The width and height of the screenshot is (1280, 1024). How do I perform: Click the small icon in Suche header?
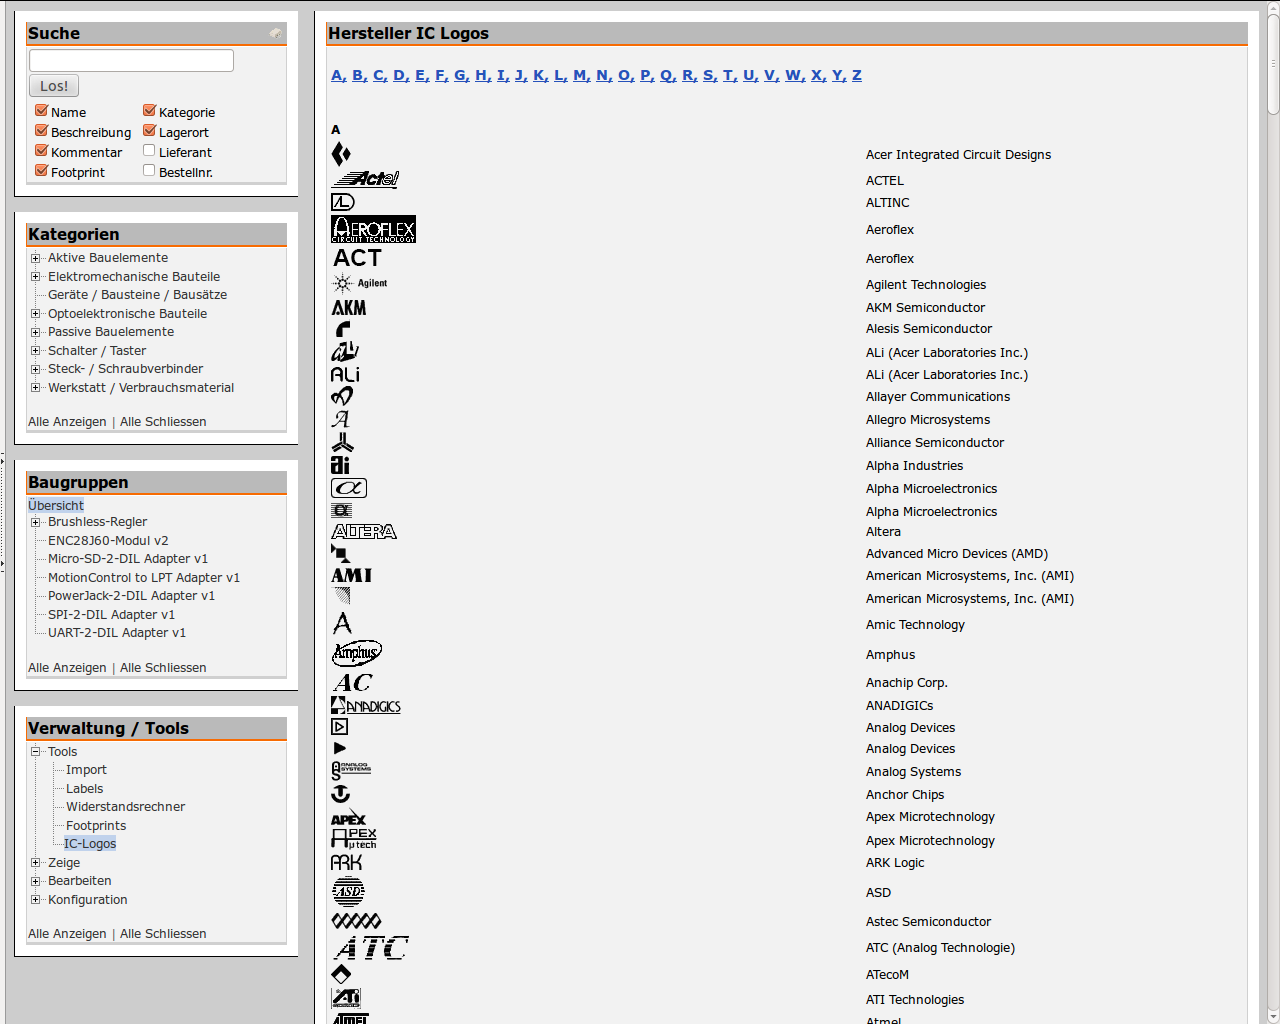coord(275,34)
